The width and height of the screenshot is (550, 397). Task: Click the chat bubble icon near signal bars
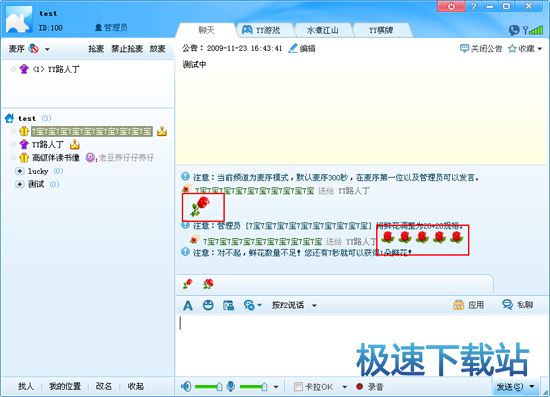514,30
